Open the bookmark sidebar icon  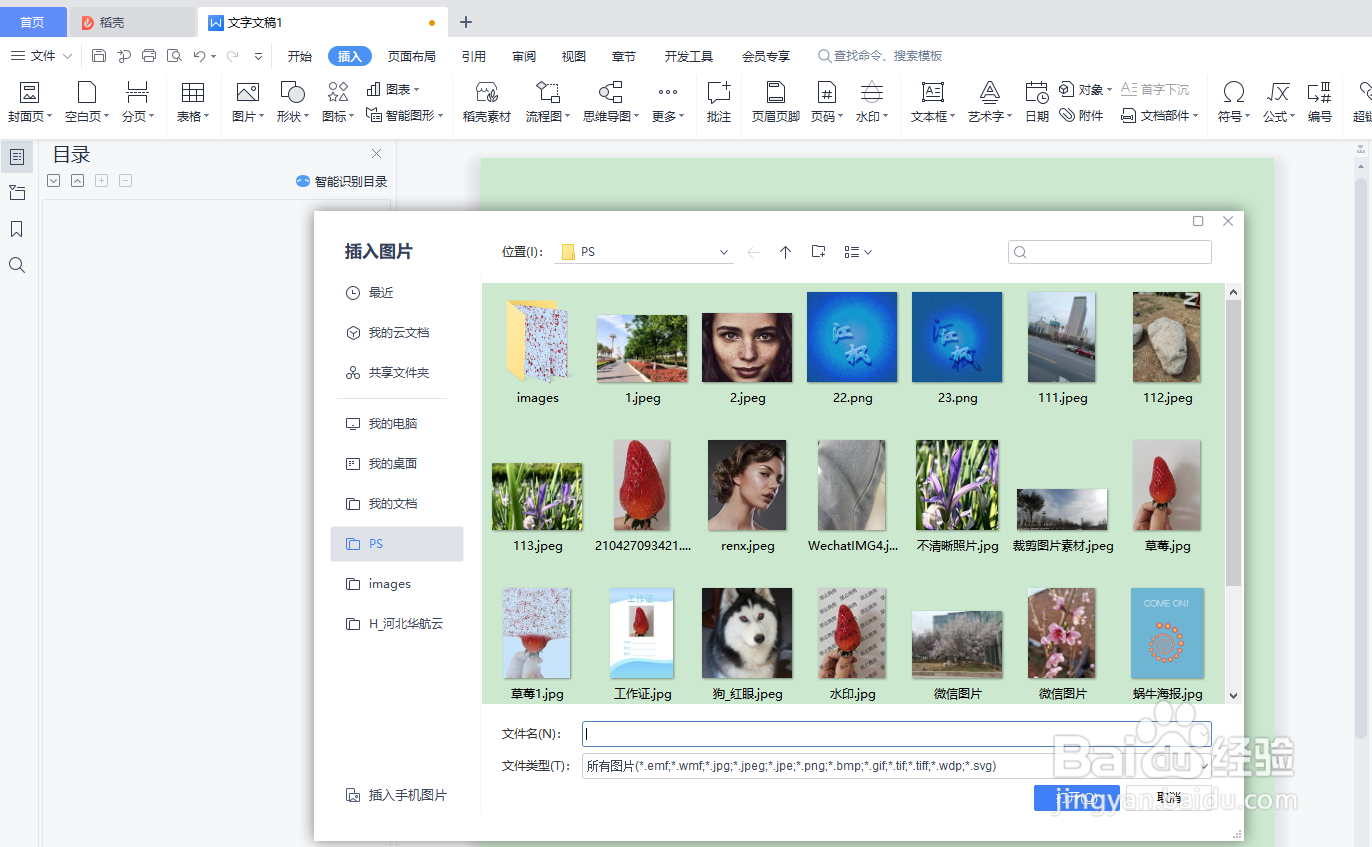[x=17, y=229]
